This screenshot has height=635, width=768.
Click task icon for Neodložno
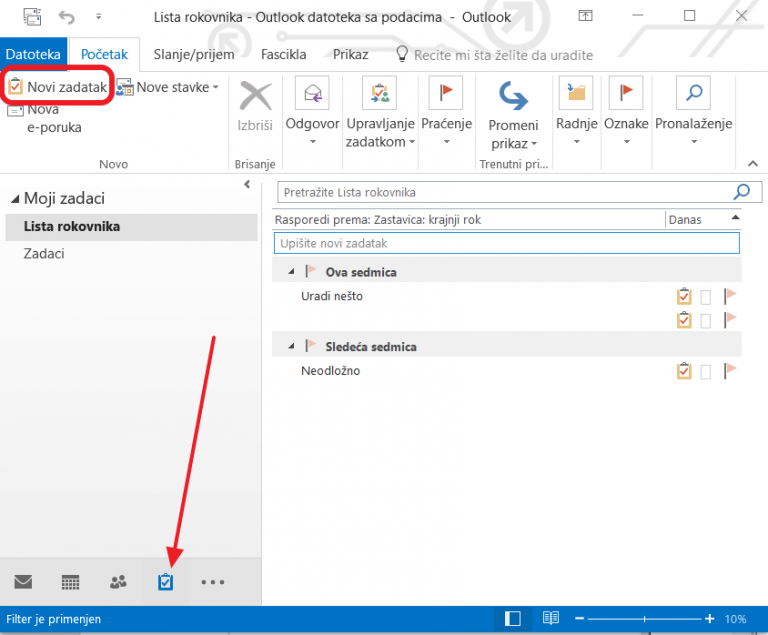(x=684, y=371)
